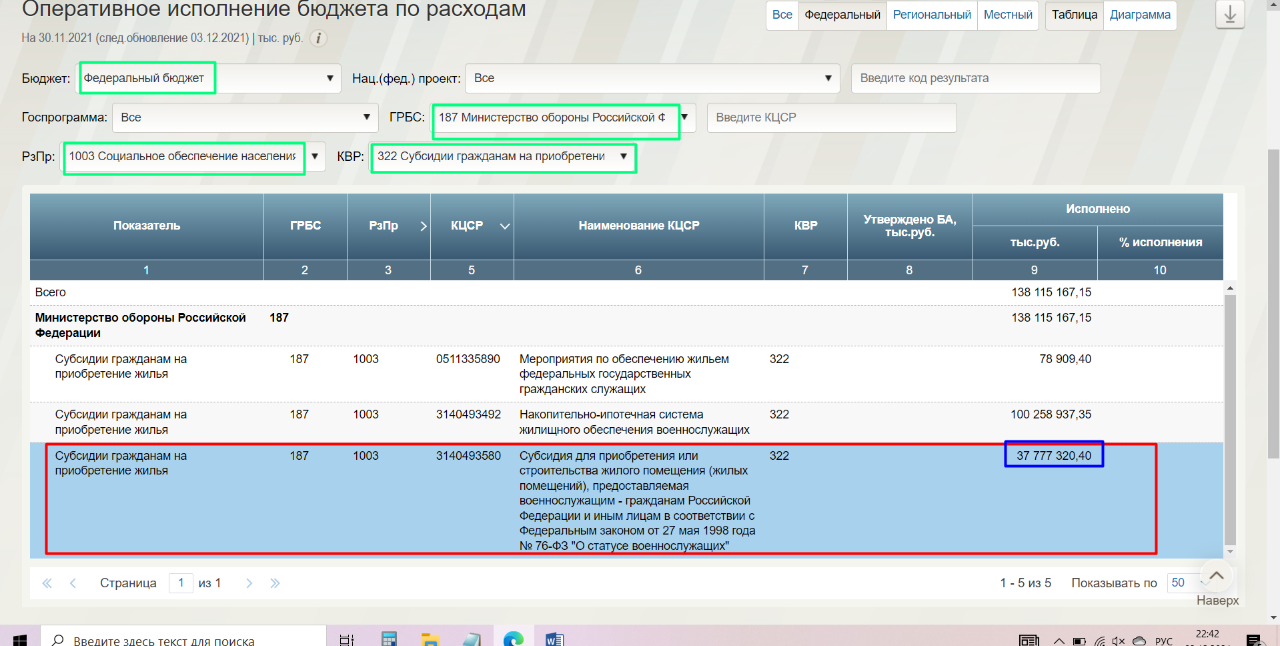
Task: Switch to the Таблица view
Action: 1074,15
